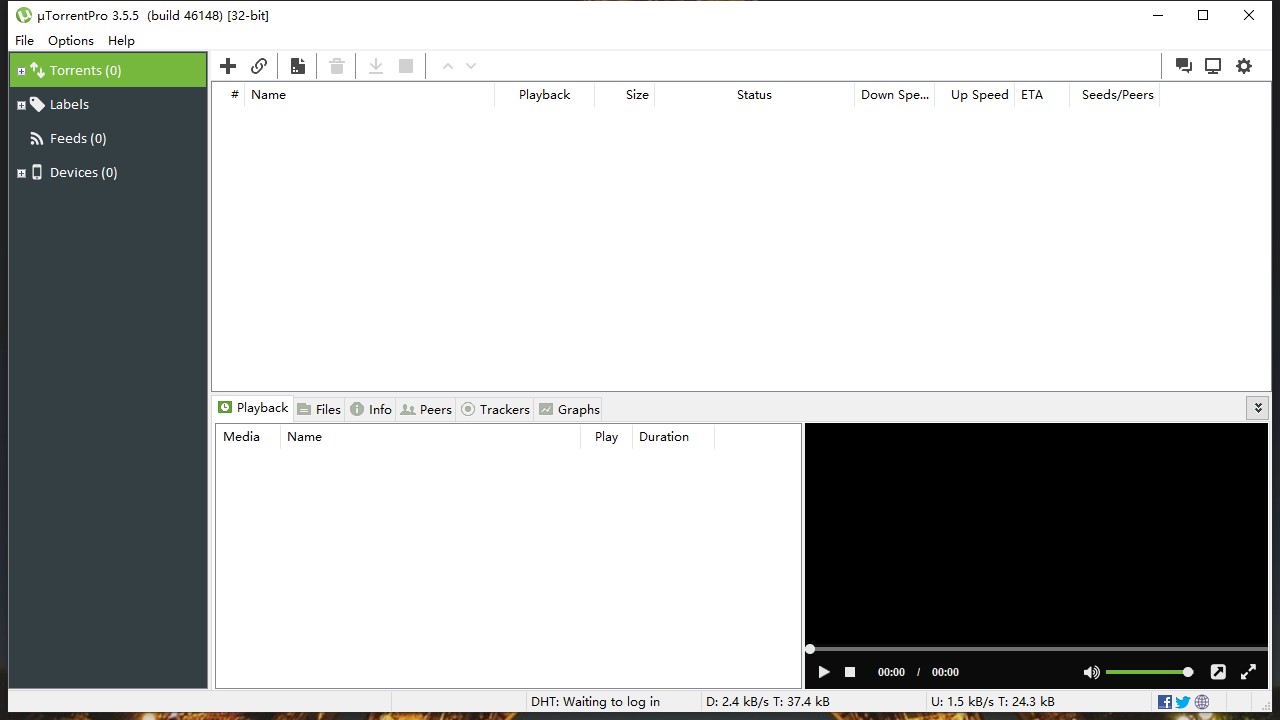
Task: Click Add Torrent from URL link icon
Action: pyautogui.click(x=259, y=66)
